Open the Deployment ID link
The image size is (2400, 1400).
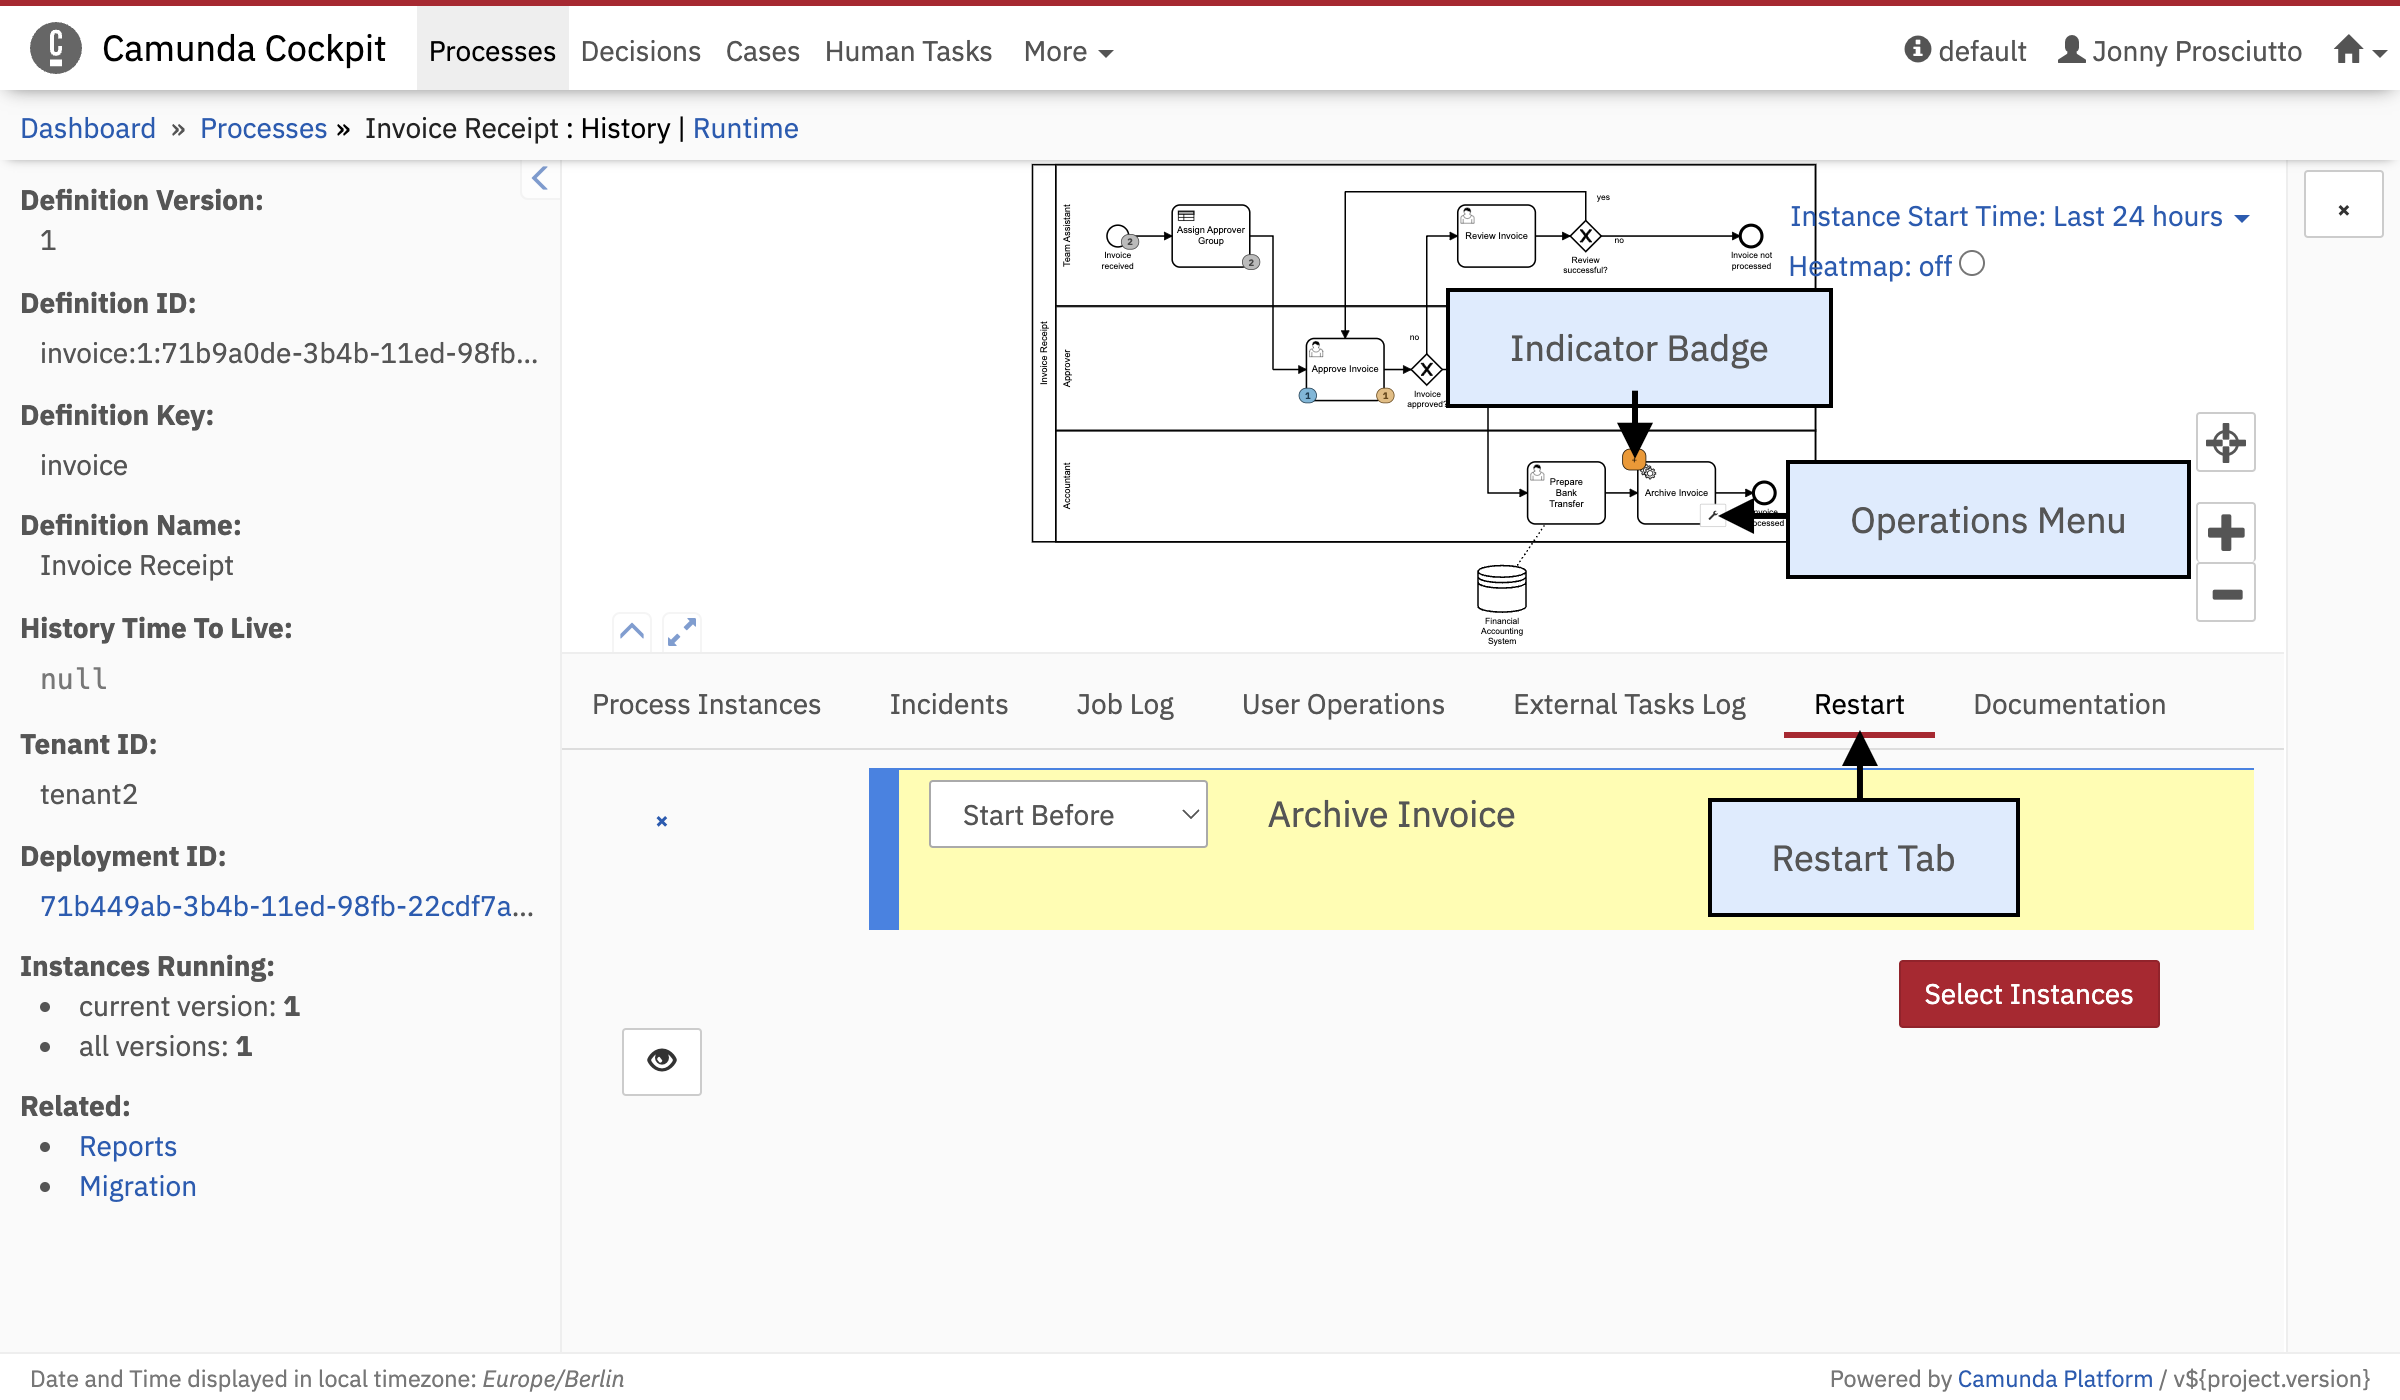[x=287, y=906]
